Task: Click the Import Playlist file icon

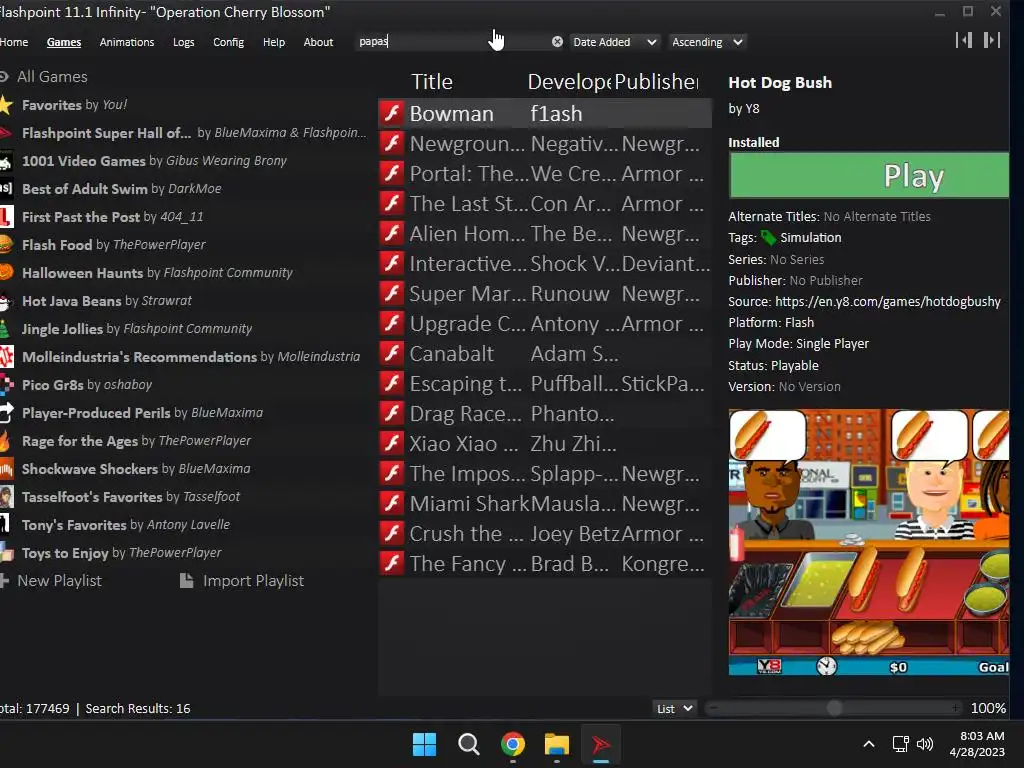Action: [x=187, y=580]
